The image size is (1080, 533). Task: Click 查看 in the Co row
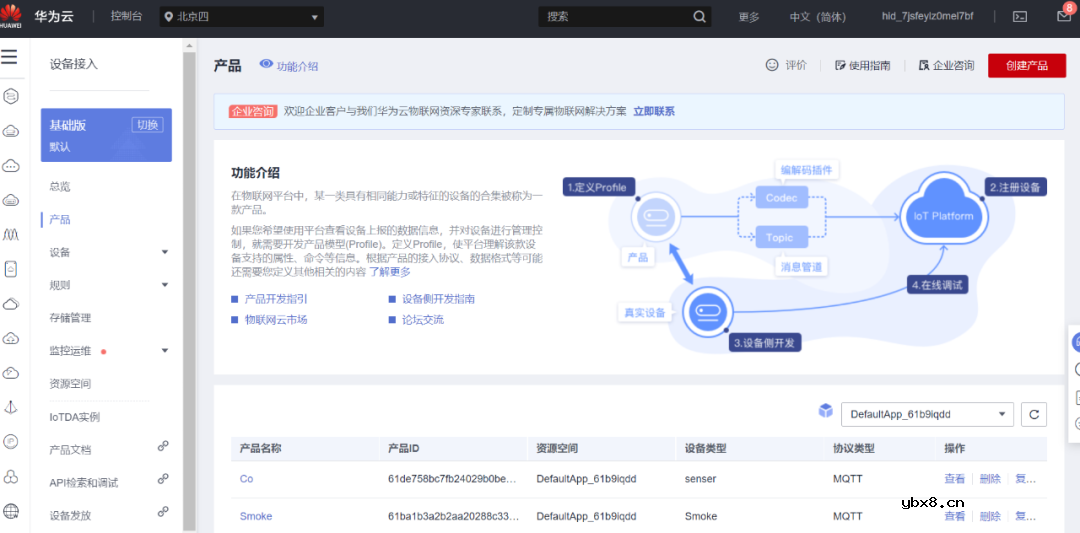[x=955, y=479]
